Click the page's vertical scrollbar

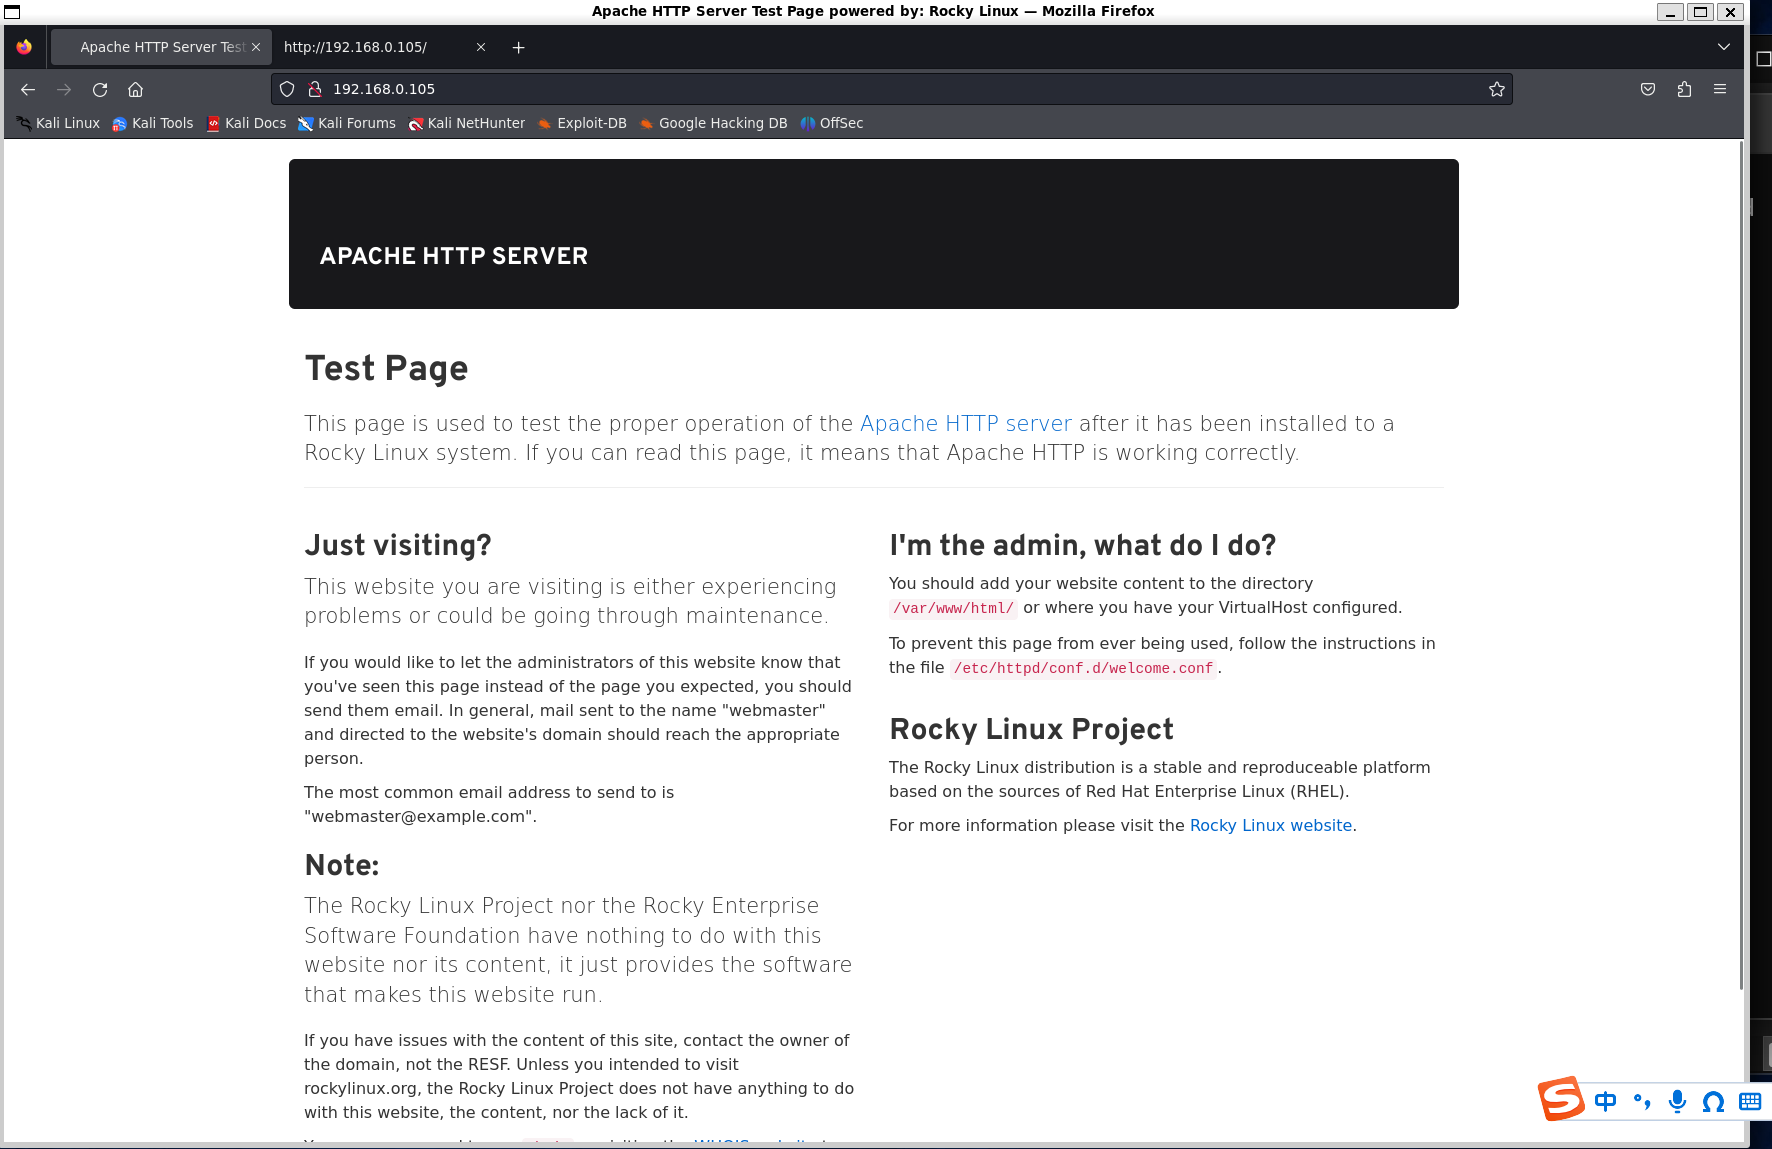click(1740, 566)
